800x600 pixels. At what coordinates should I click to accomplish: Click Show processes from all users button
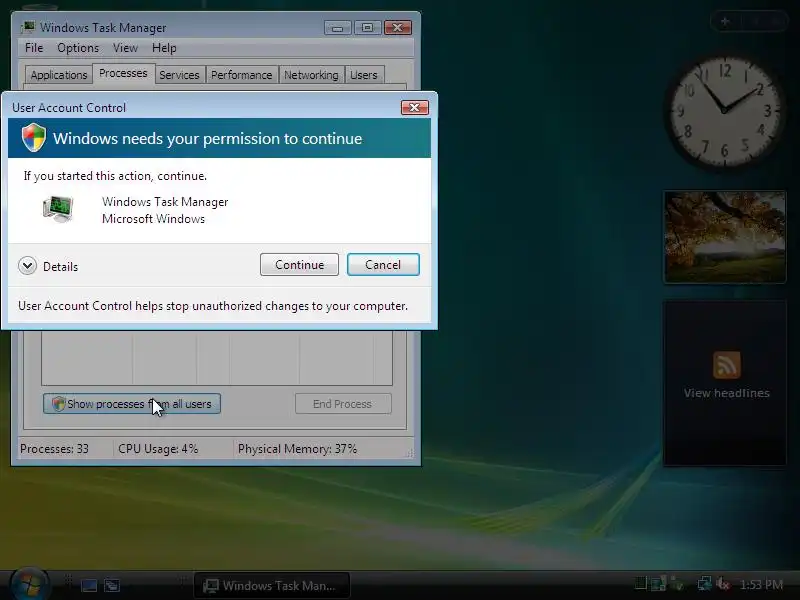132,404
